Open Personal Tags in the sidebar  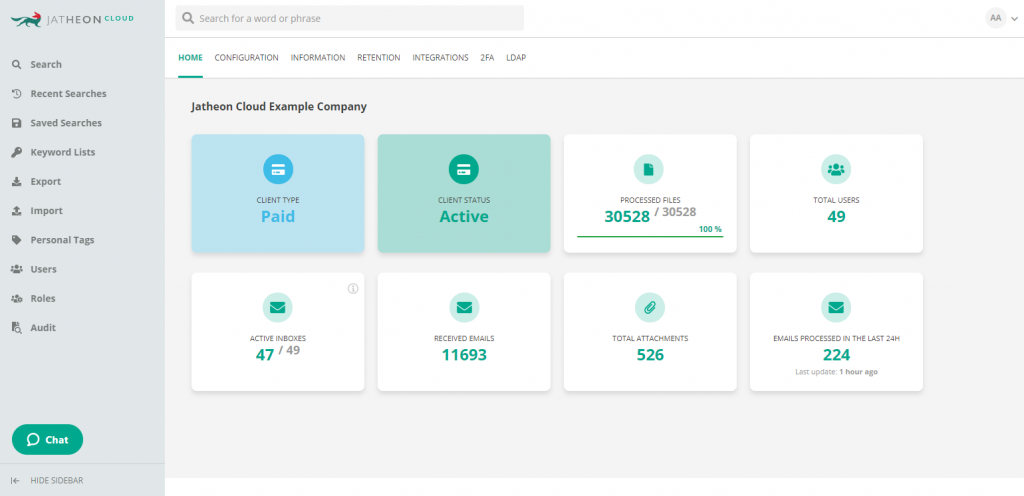(62, 240)
